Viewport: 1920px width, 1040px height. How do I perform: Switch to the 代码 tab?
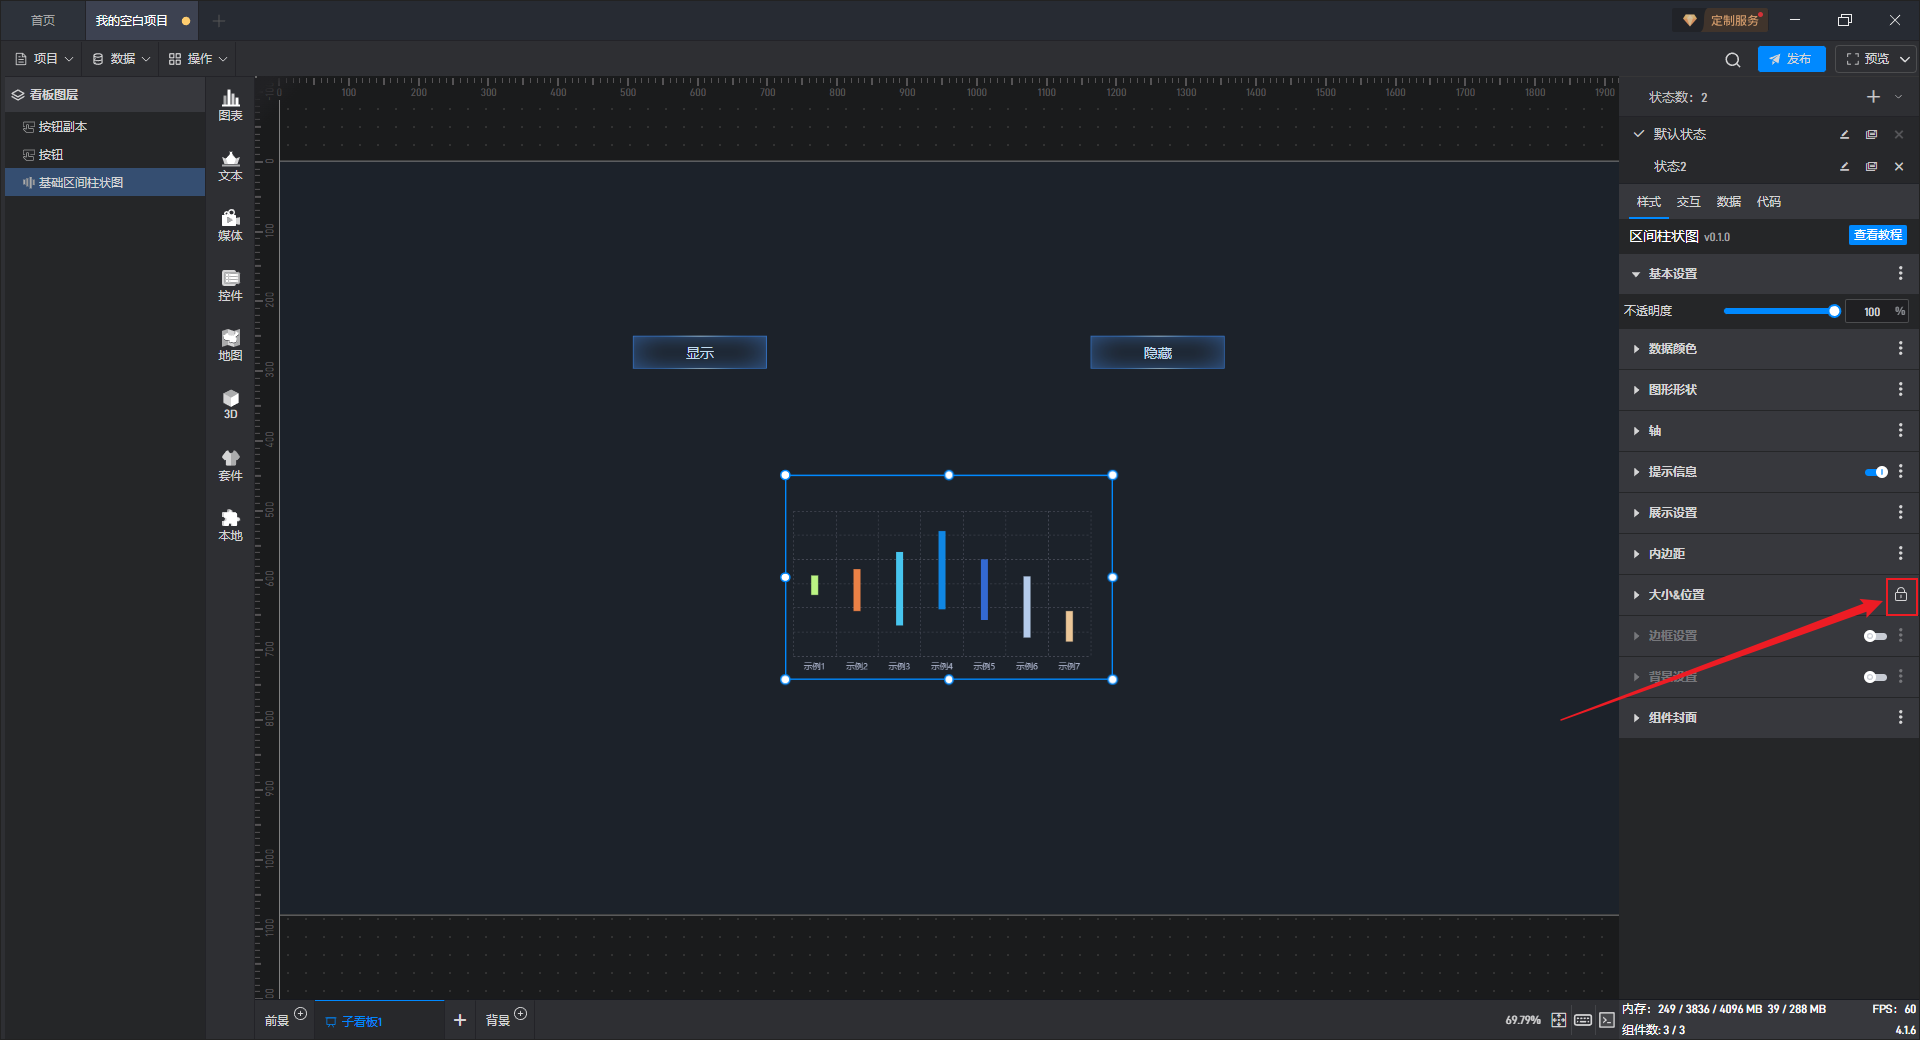(1769, 202)
